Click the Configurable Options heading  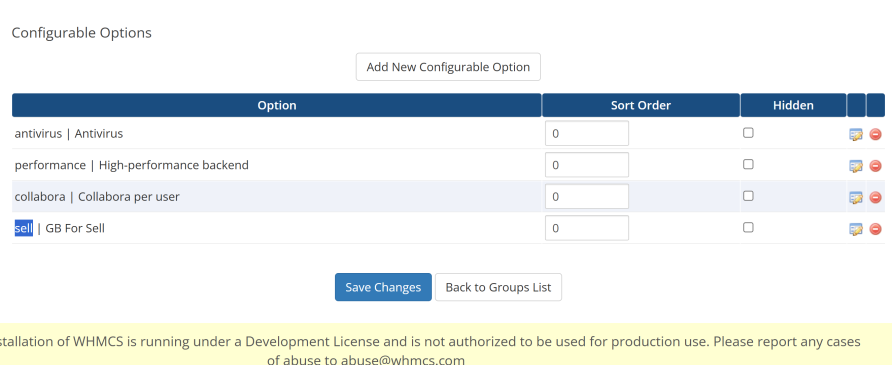point(81,33)
